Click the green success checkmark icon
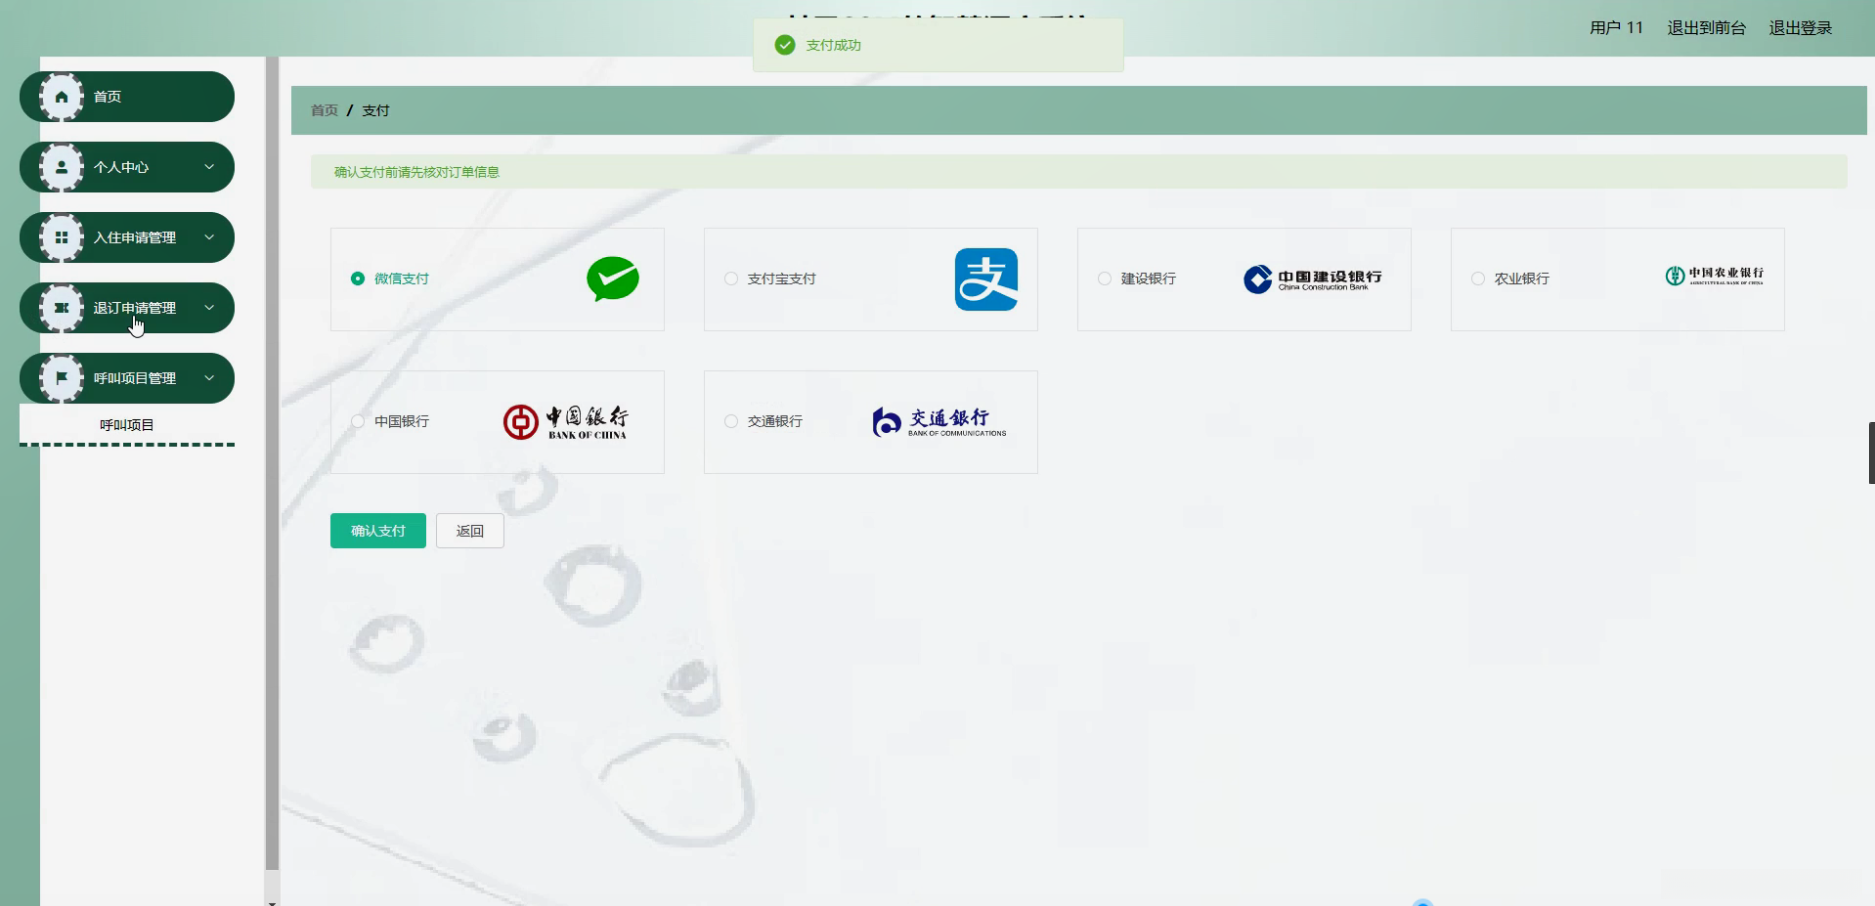 click(x=785, y=45)
